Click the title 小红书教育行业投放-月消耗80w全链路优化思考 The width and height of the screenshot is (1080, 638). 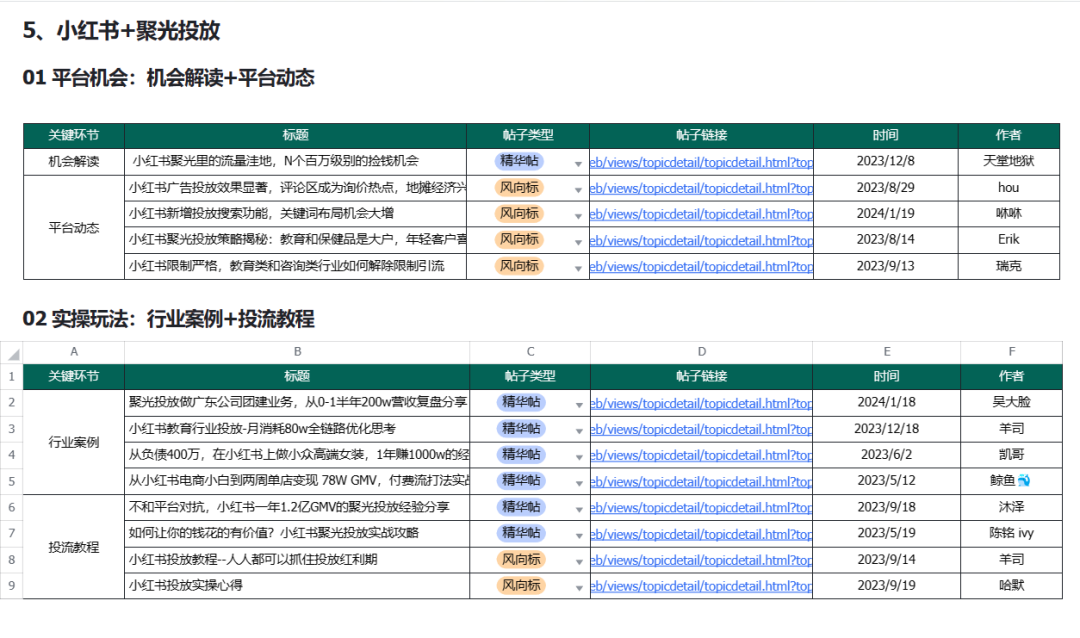pyautogui.click(x=262, y=429)
